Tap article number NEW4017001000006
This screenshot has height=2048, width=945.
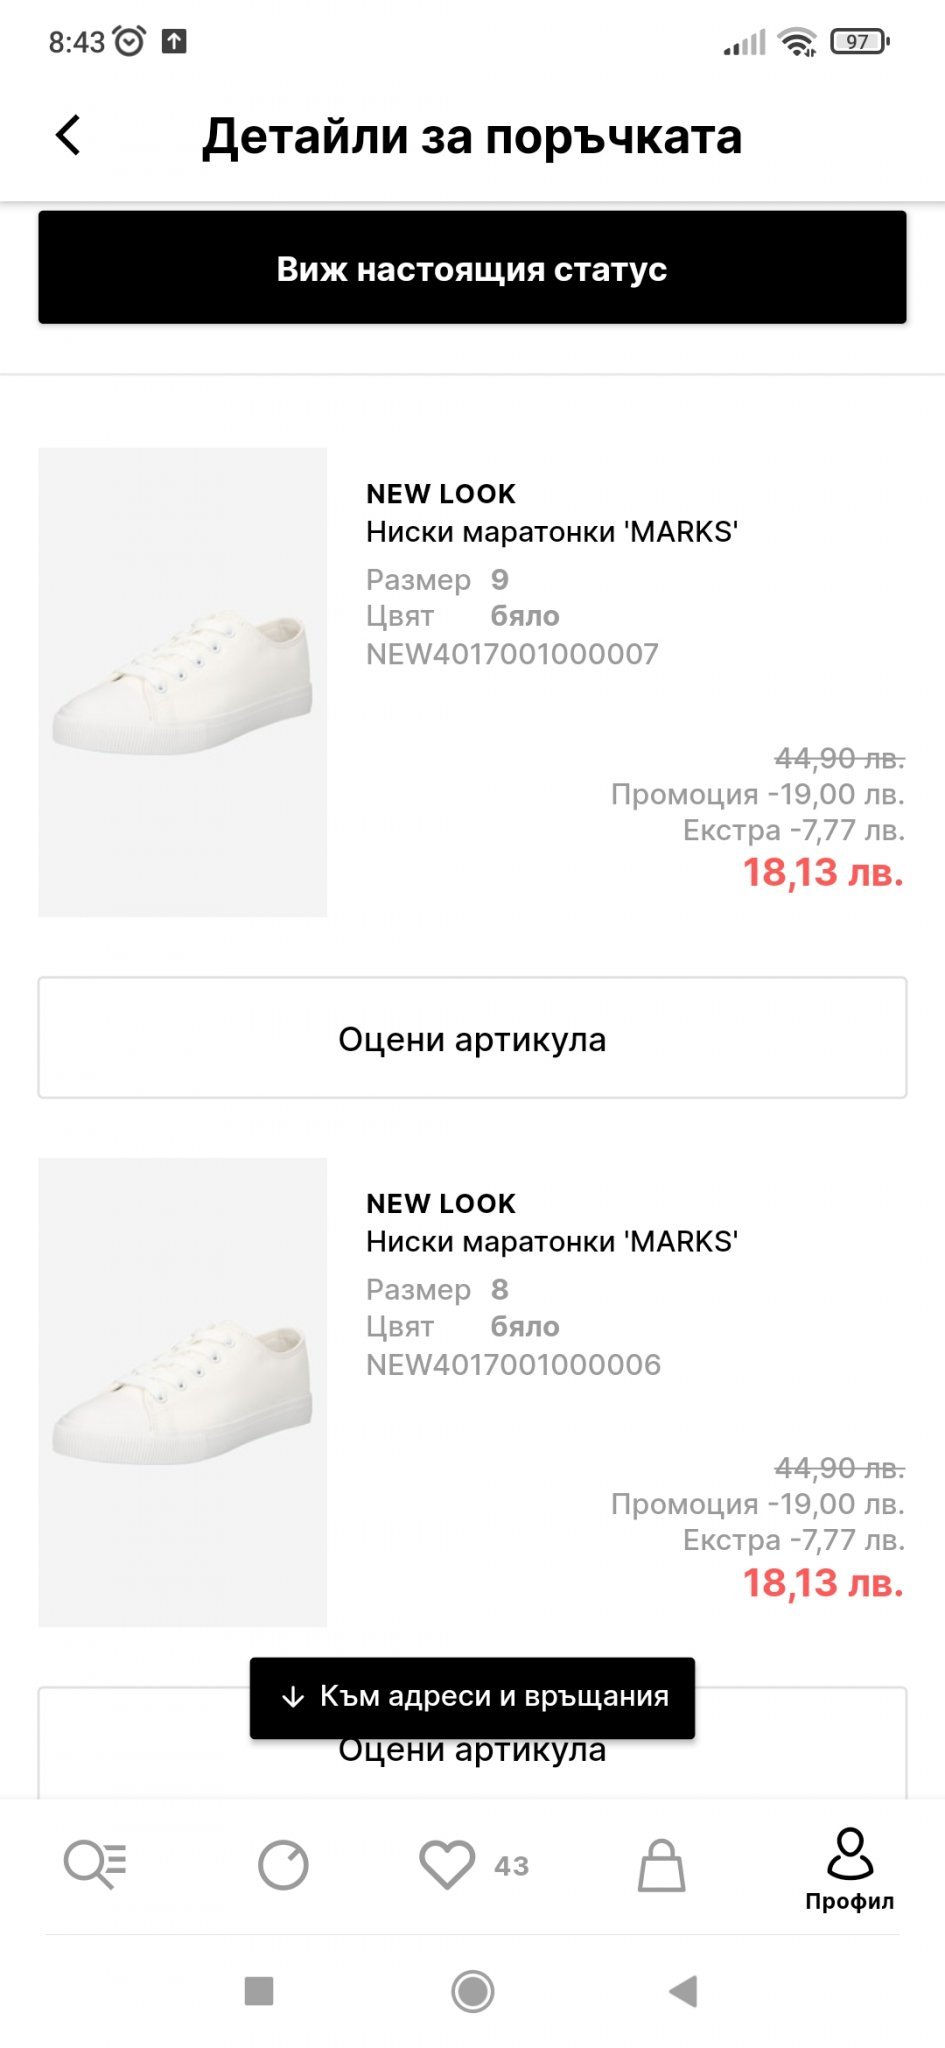pos(513,1365)
